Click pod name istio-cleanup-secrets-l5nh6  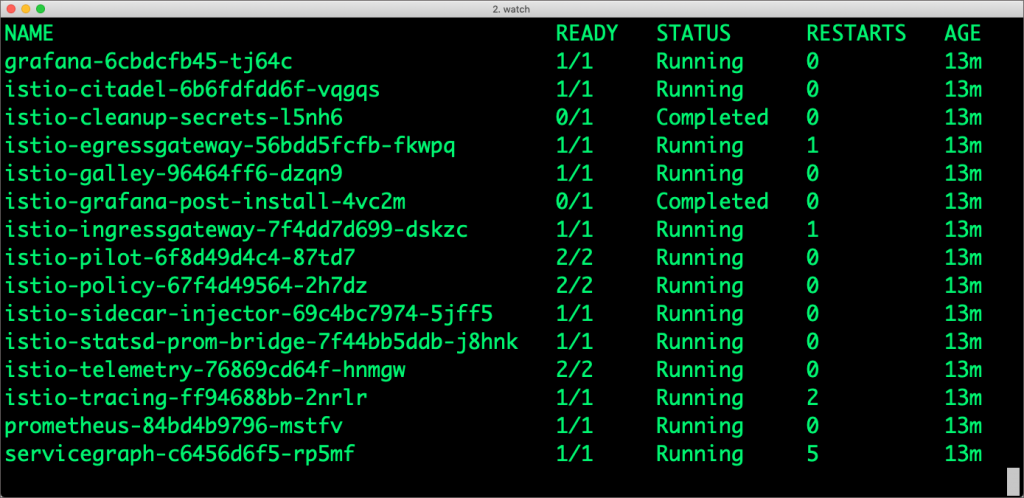[174, 118]
